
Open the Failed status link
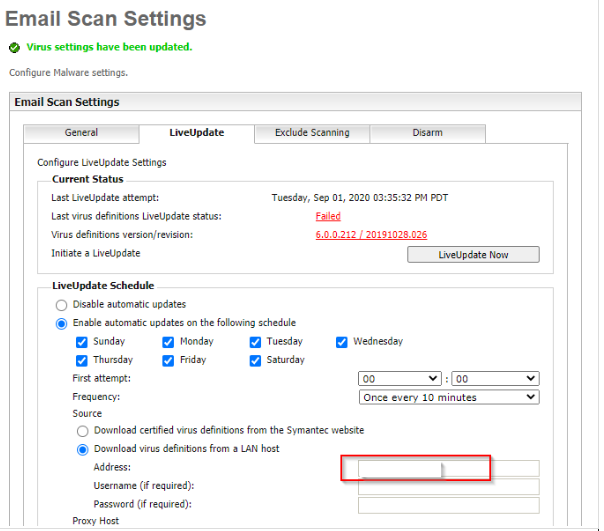click(328, 216)
